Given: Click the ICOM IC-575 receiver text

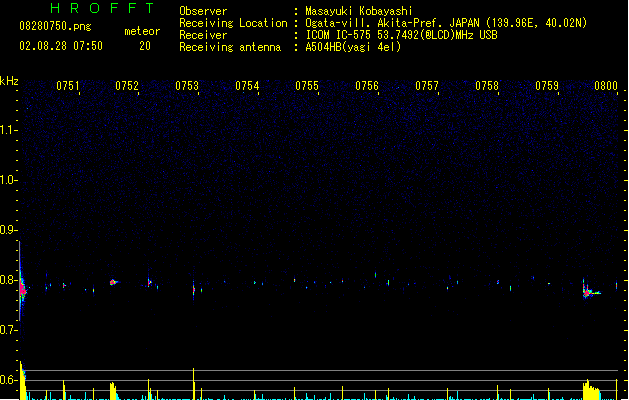Looking at the screenshot, I should [x=402, y=35].
